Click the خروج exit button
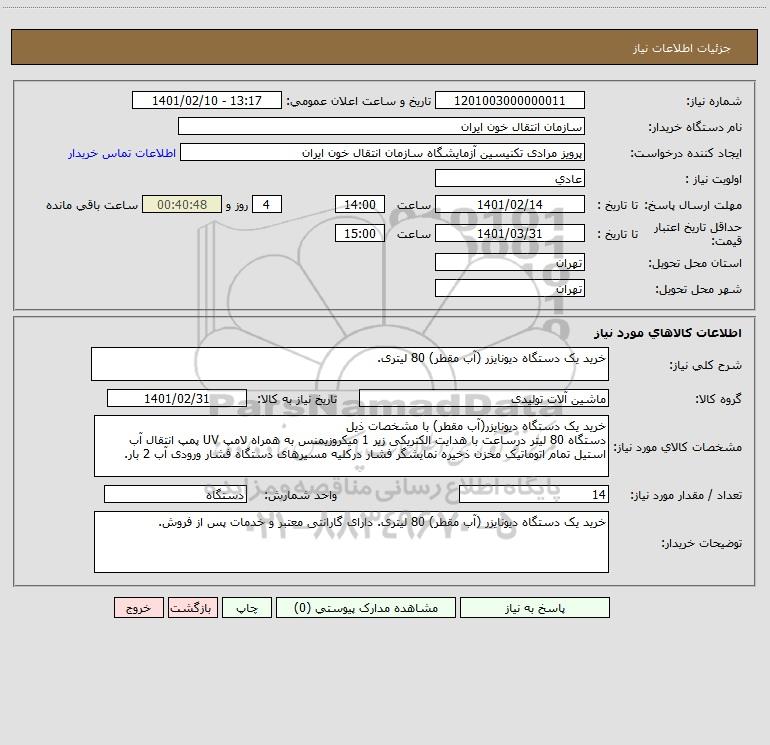Viewport: 770px width, 745px height. [x=138, y=607]
